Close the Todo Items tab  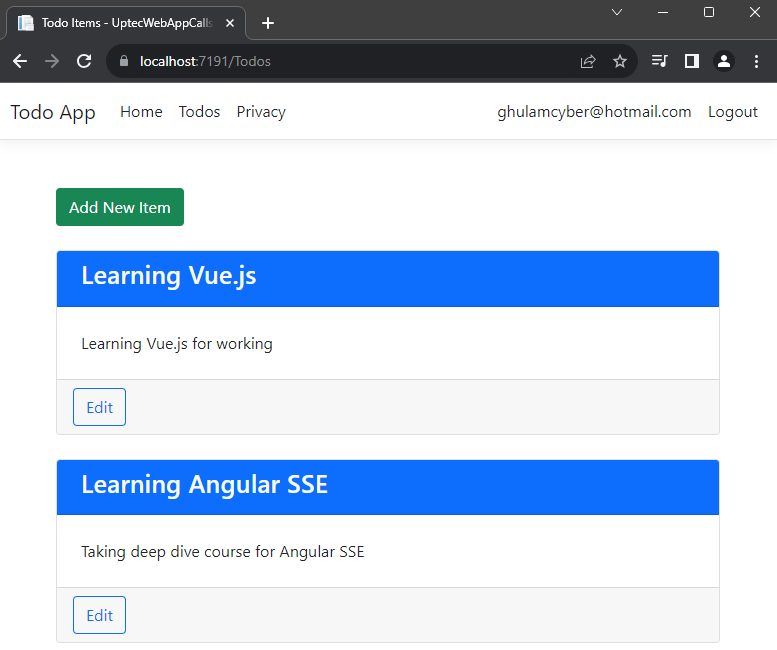(232, 23)
